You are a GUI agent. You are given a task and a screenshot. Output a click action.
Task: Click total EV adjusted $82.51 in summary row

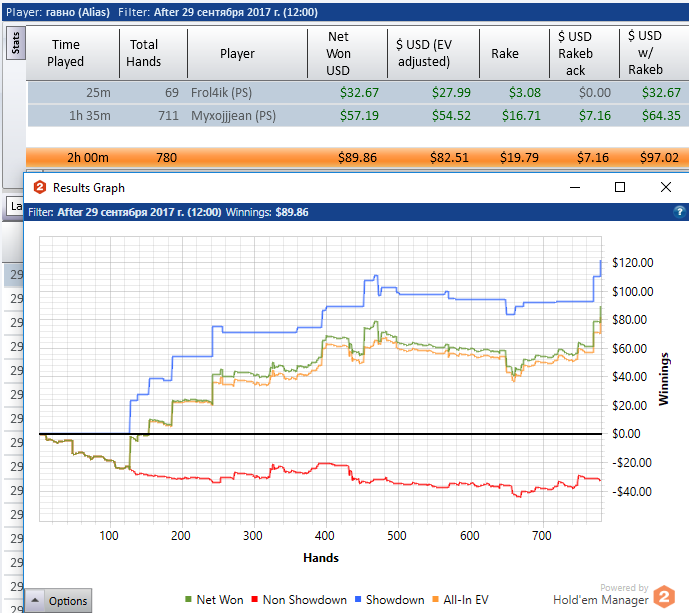449,157
